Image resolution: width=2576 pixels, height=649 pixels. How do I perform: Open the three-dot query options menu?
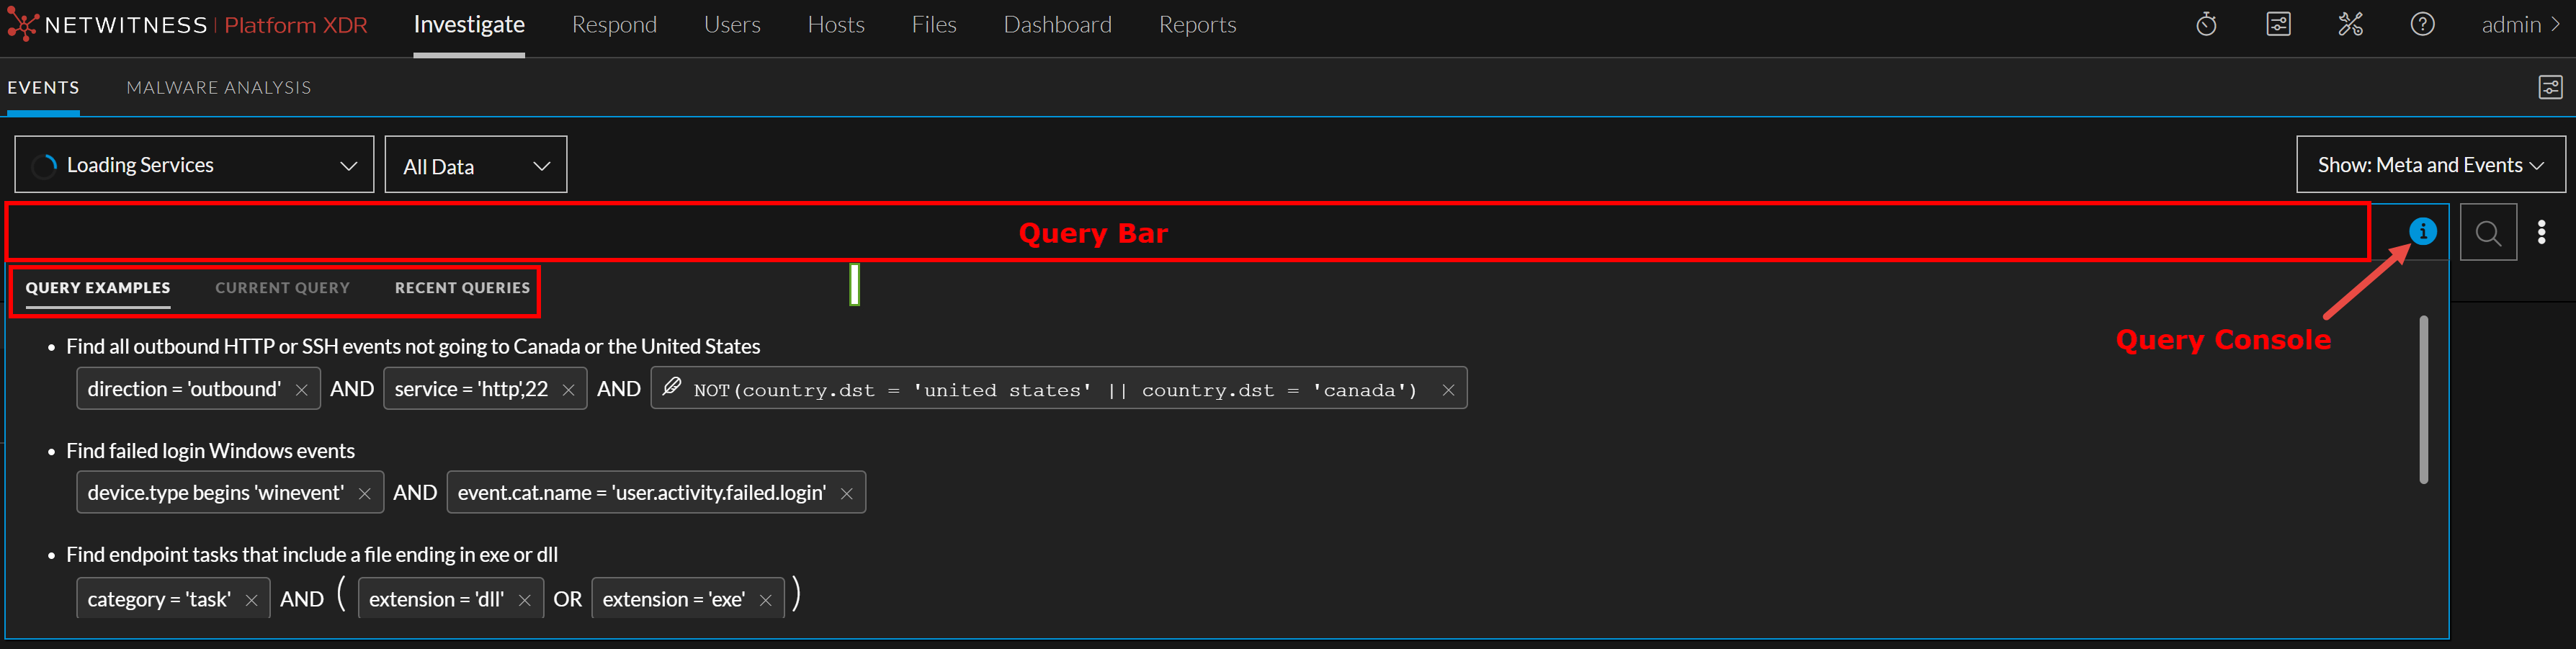click(2543, 231)
